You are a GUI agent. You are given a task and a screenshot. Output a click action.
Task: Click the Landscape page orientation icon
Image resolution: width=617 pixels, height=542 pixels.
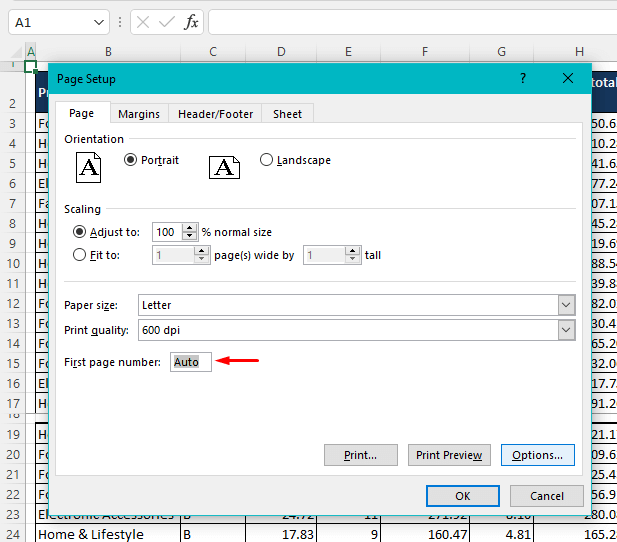224,167
